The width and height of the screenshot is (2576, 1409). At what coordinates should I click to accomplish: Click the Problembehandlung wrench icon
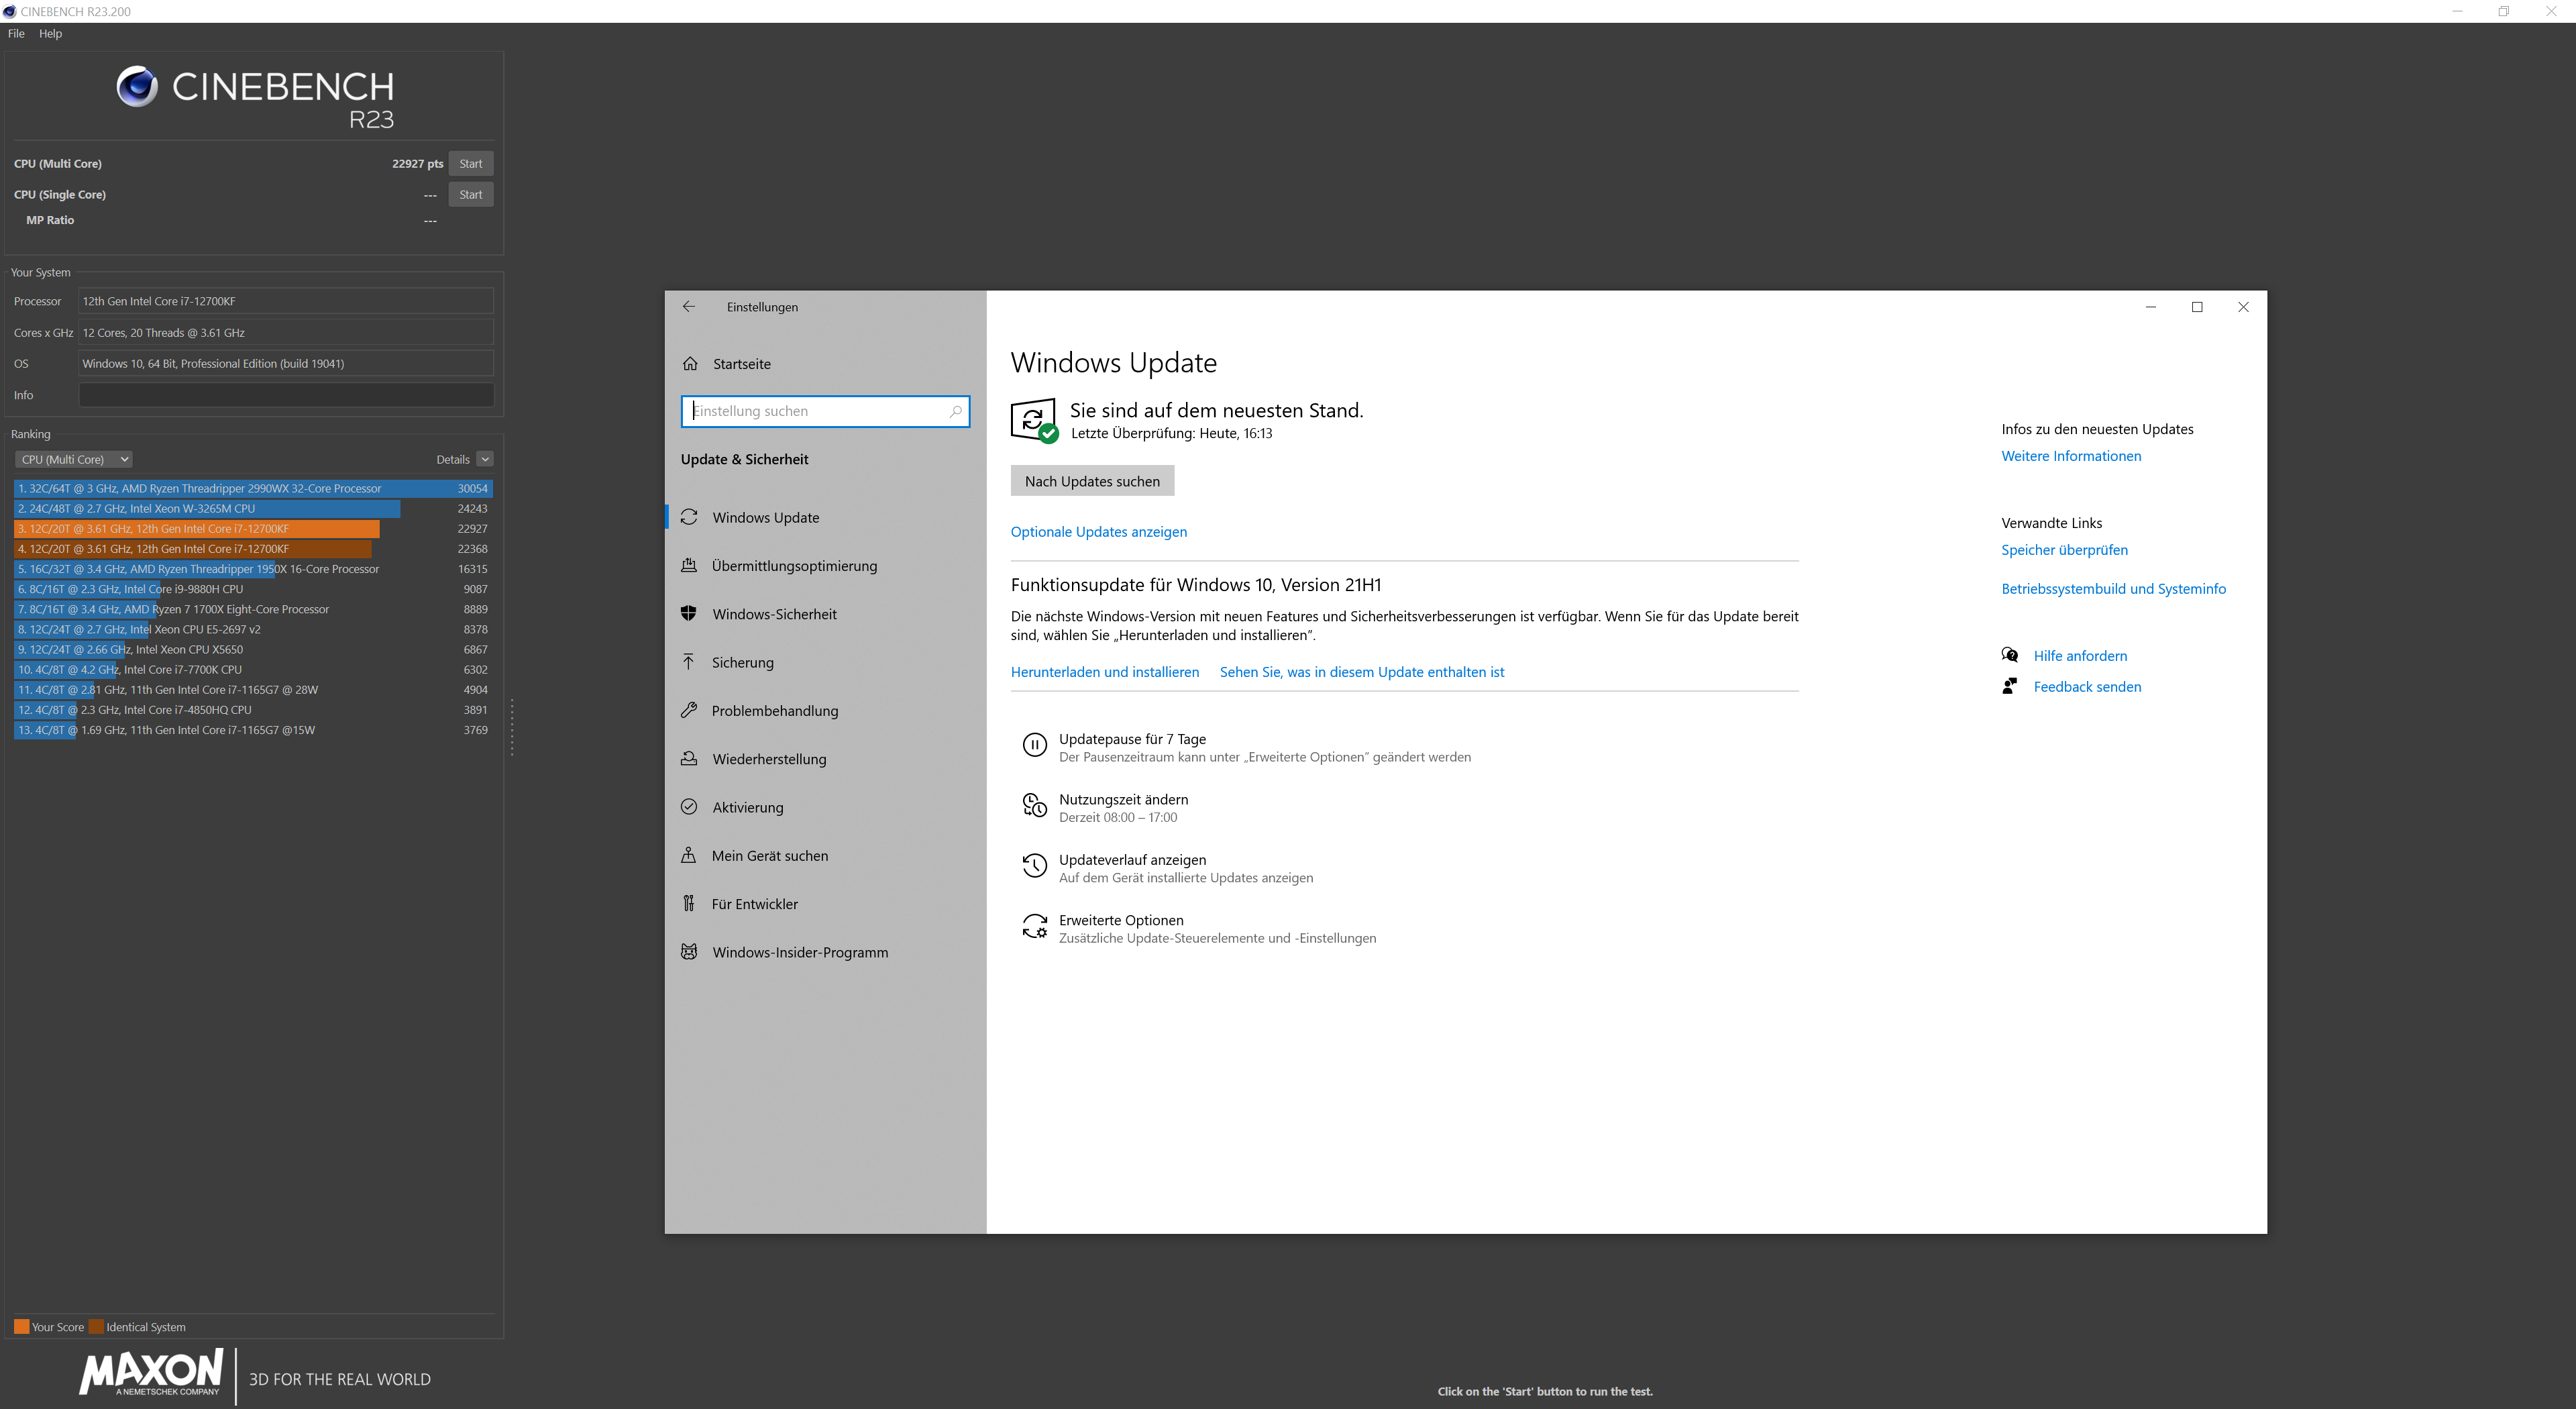pyautogui.click(x=689, y=711)
